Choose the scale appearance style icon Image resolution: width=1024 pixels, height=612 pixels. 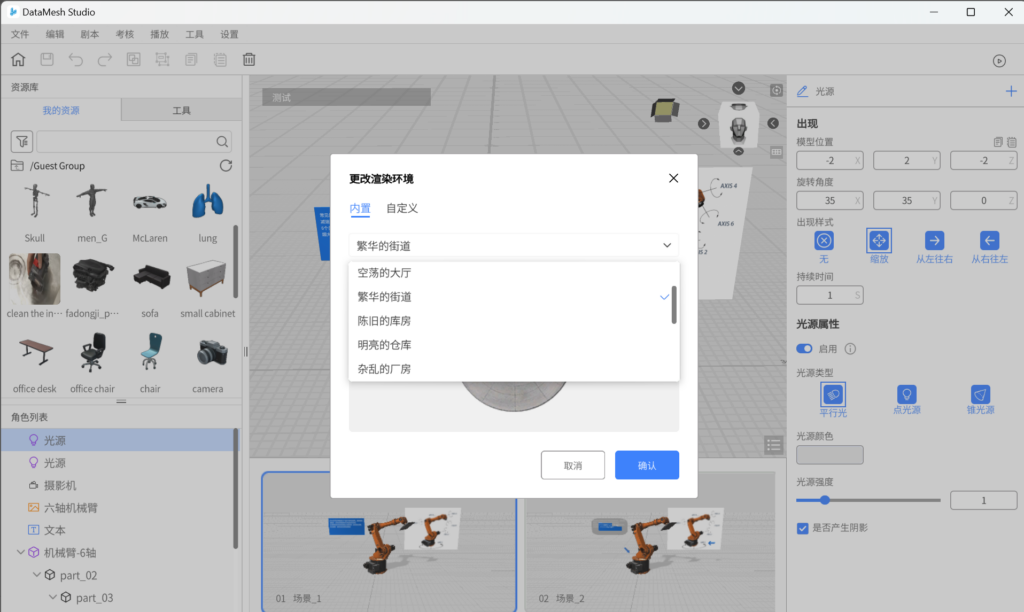[878, 240]
